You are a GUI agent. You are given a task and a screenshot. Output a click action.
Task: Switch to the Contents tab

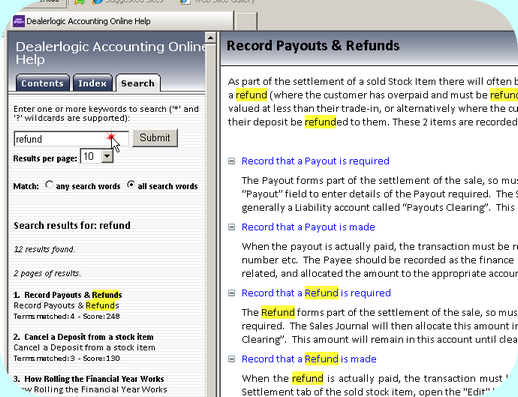coord(42,83)
